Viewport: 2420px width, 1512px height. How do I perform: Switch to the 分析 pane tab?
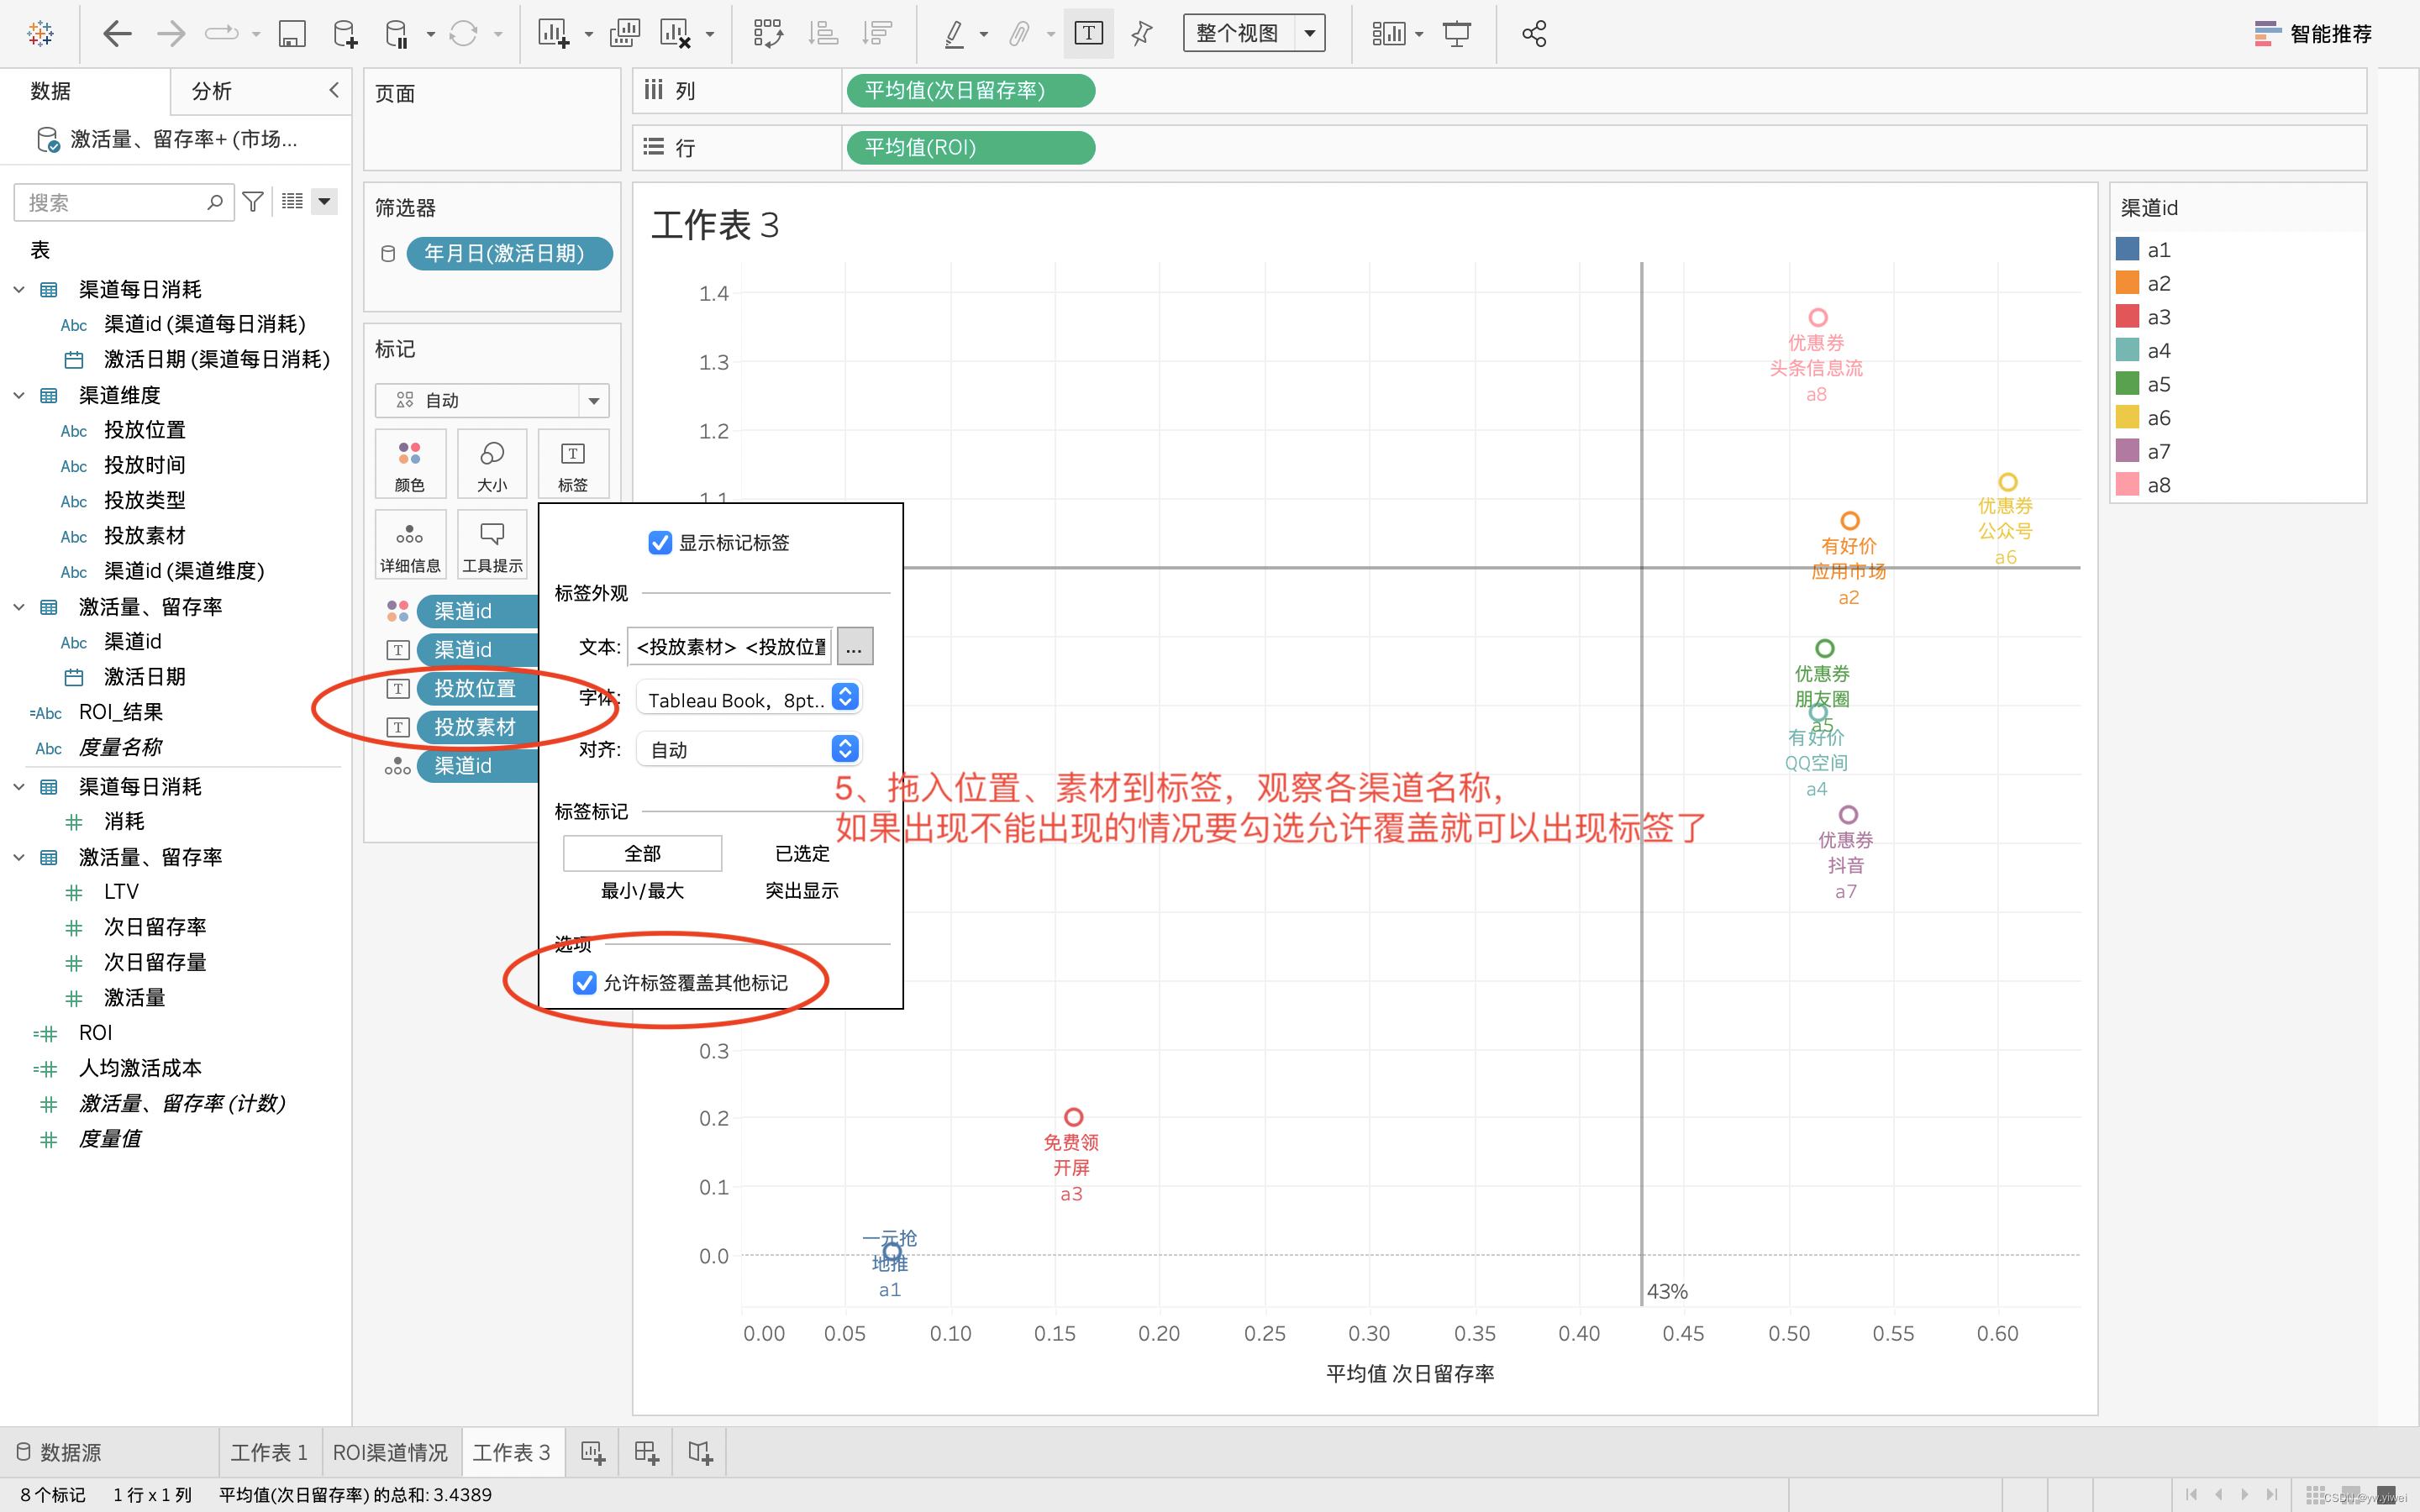(211, 91)
